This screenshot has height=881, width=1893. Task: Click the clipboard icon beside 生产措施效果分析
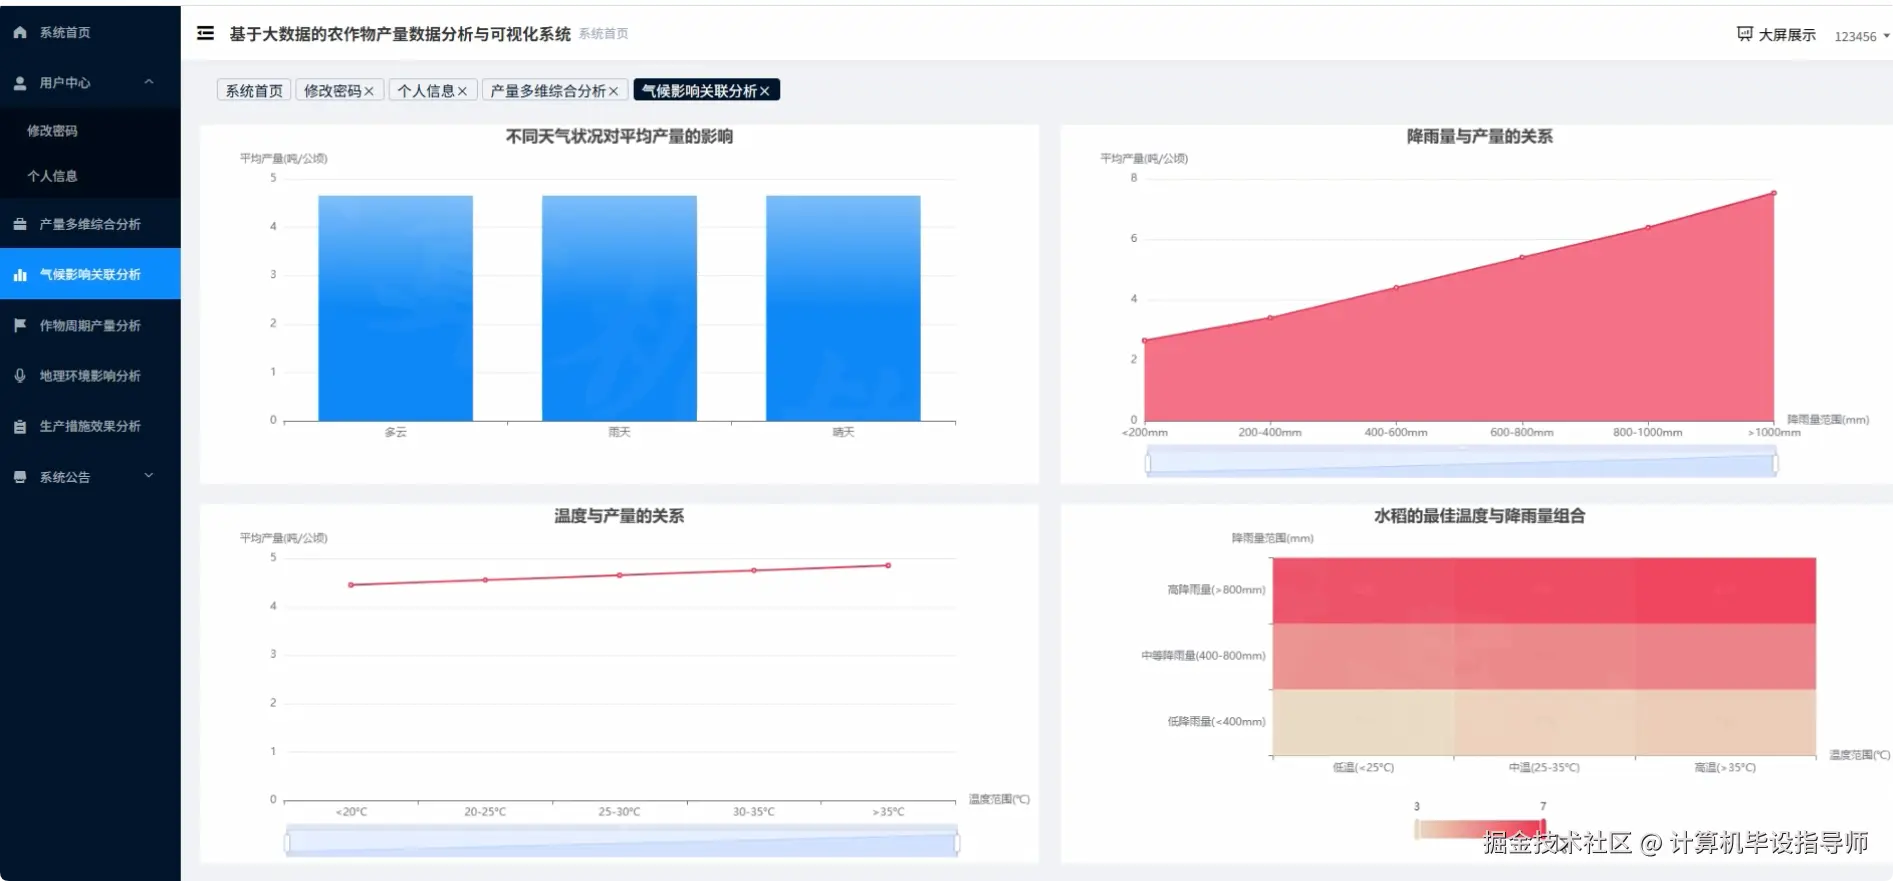pos(20,426)
